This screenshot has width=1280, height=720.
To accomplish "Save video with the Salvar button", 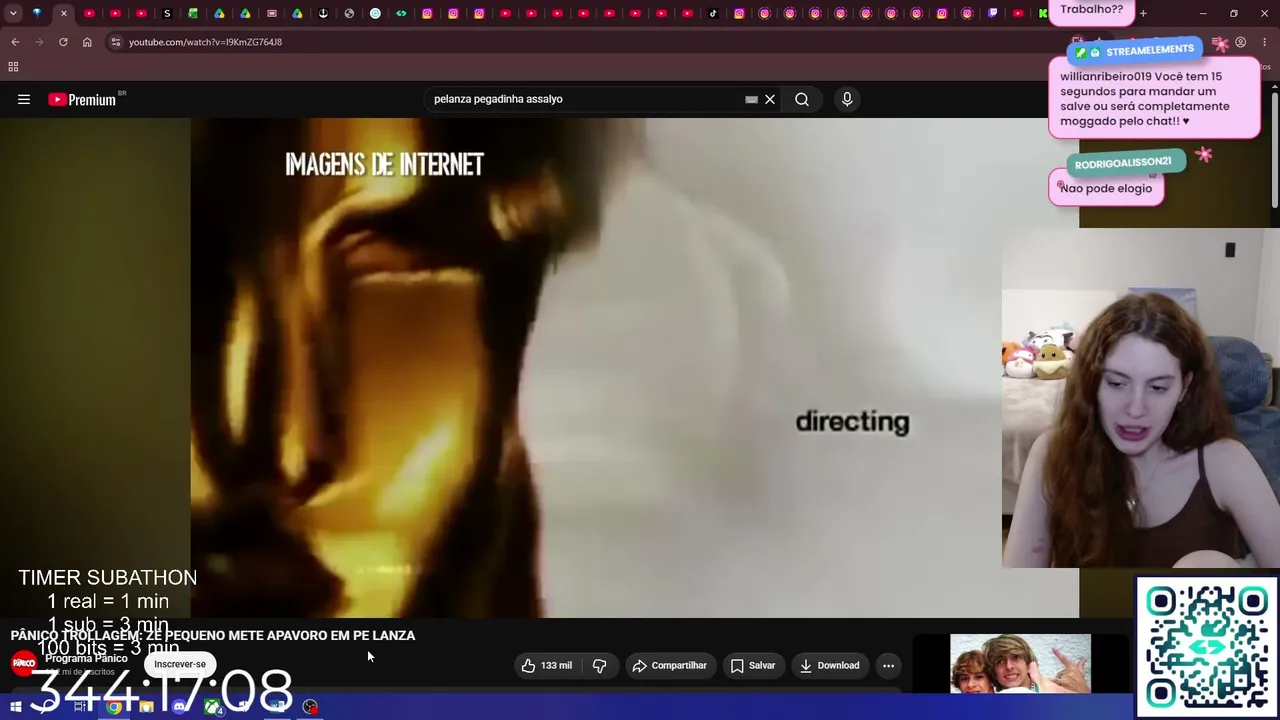I will [x=753, y=665].
